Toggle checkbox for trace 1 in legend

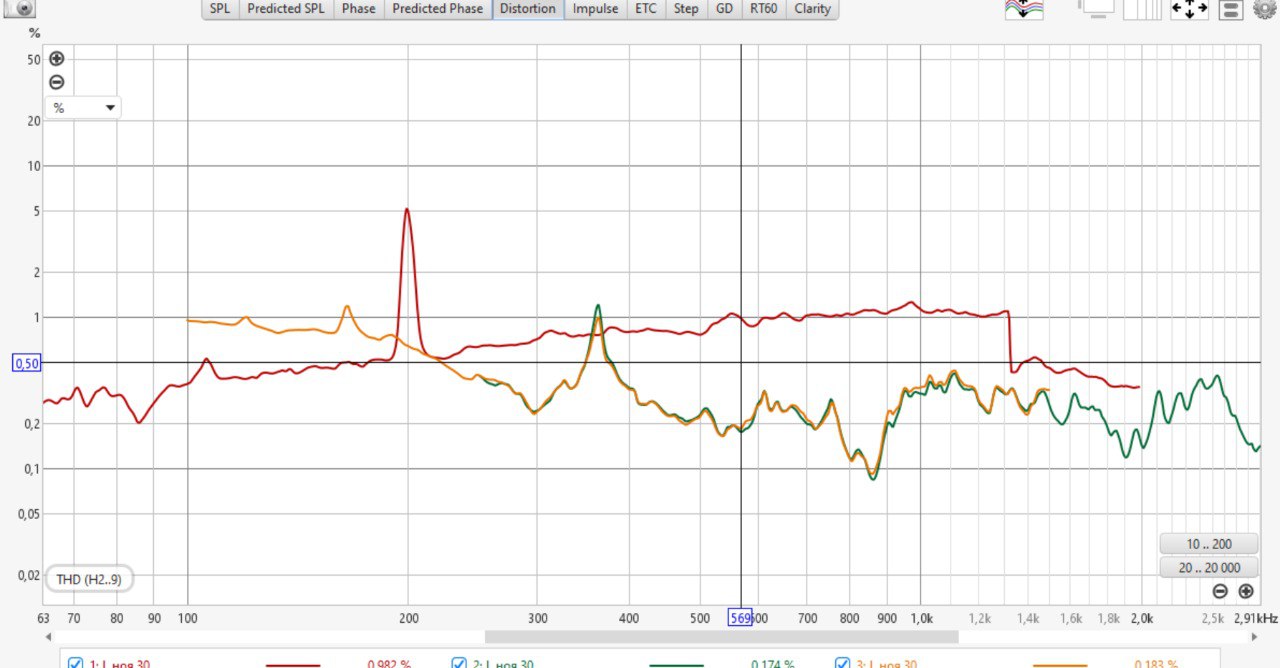[75, 663]
